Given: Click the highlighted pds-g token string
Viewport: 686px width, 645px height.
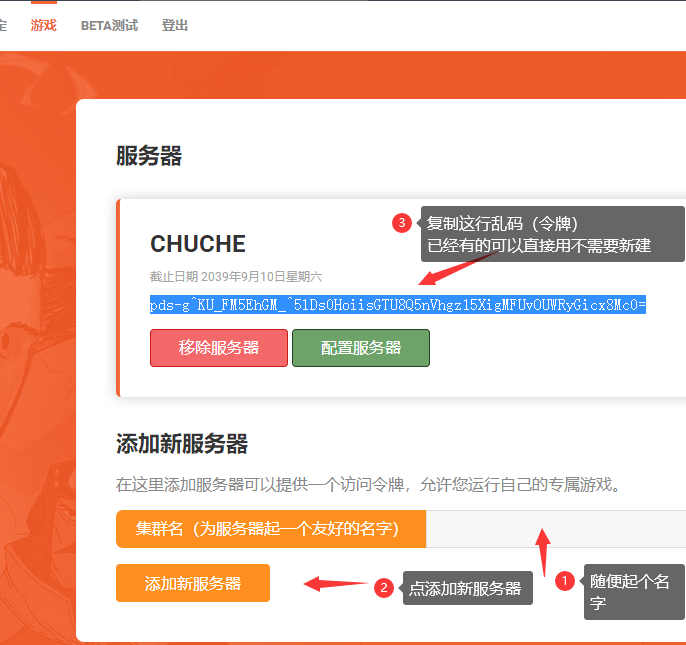Looking at the screenshot, I should tap(398, 305).
